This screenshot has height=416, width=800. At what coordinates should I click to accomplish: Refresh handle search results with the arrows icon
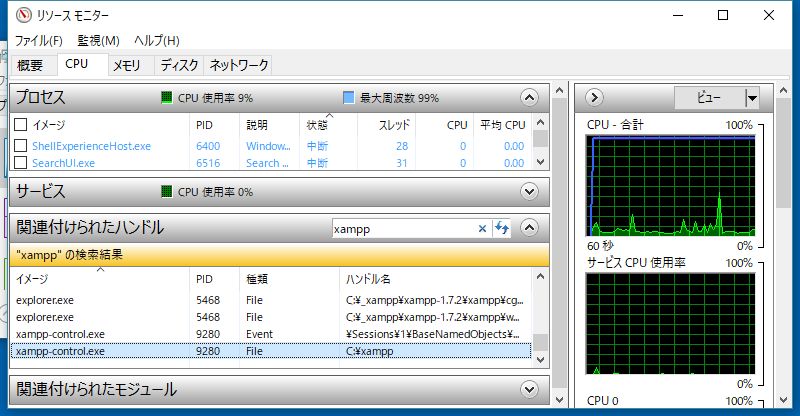(x=502, y=228)
